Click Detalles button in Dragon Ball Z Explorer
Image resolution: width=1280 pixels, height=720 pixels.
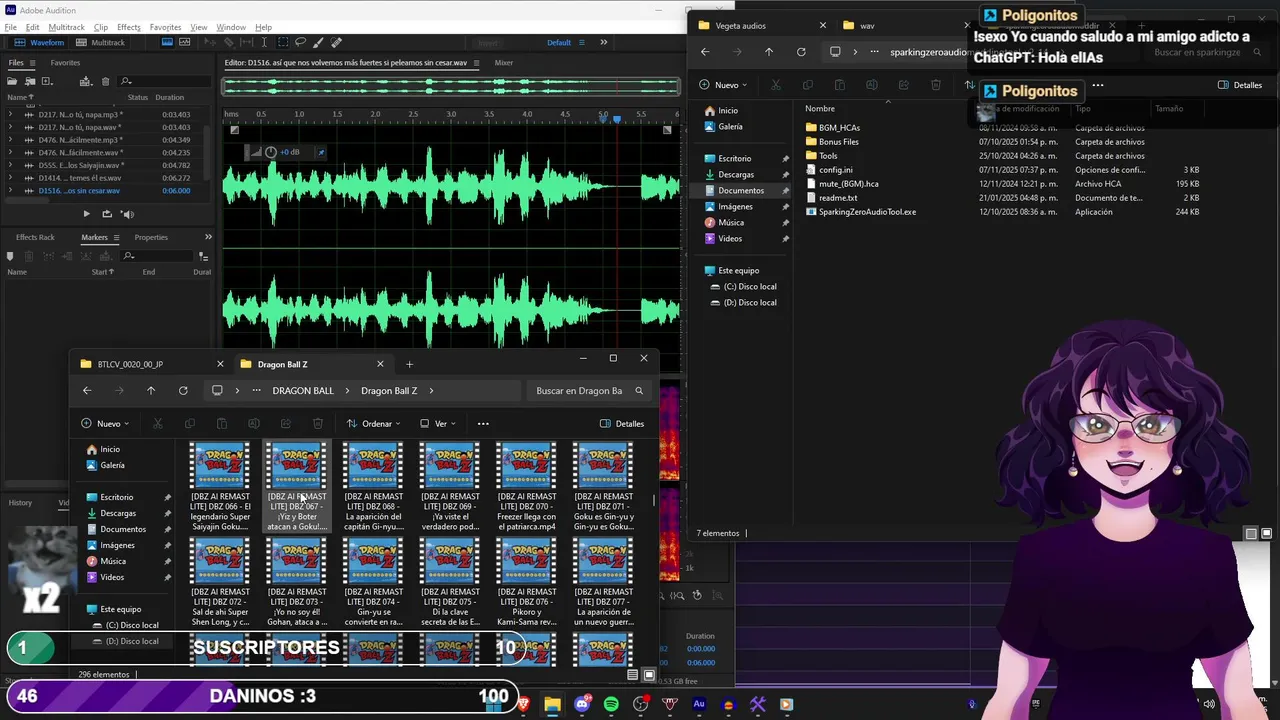point(622,423)
